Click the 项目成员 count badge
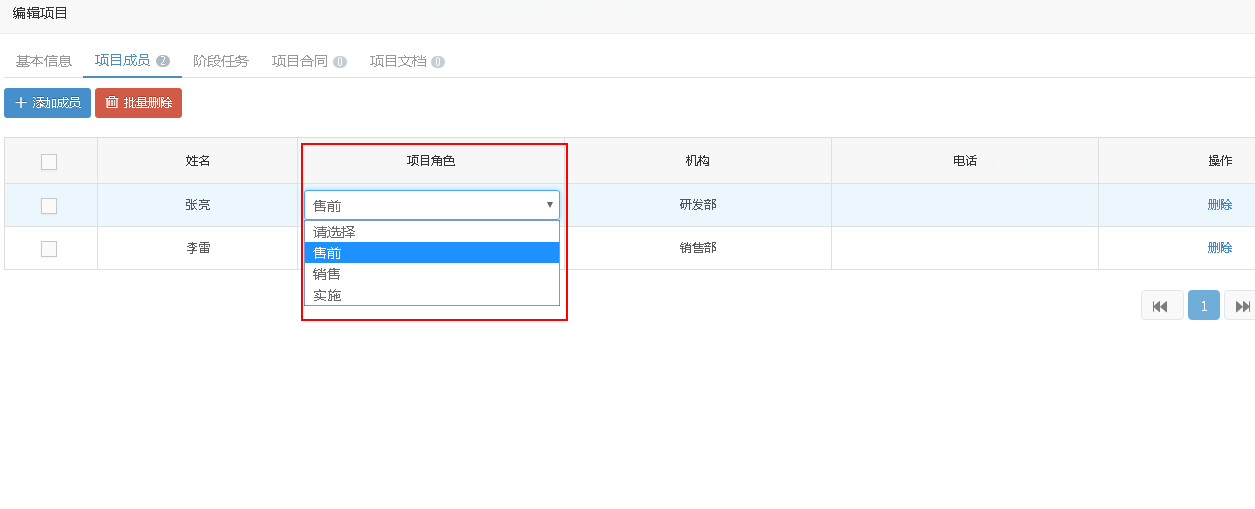This screenshot has width=1255, height=509. pos(163,61)
